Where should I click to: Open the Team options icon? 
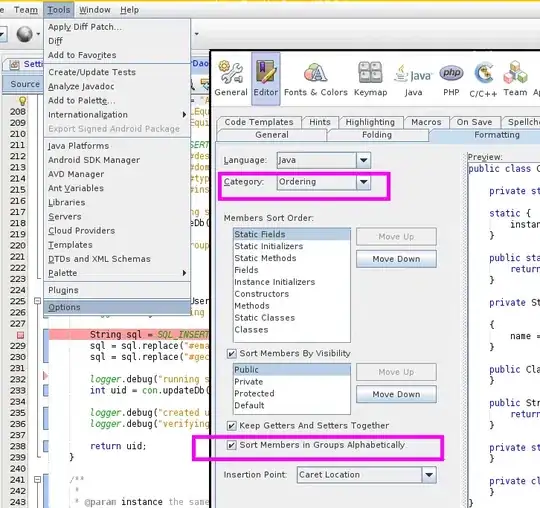pyautogui.click(x=515, y=79)
